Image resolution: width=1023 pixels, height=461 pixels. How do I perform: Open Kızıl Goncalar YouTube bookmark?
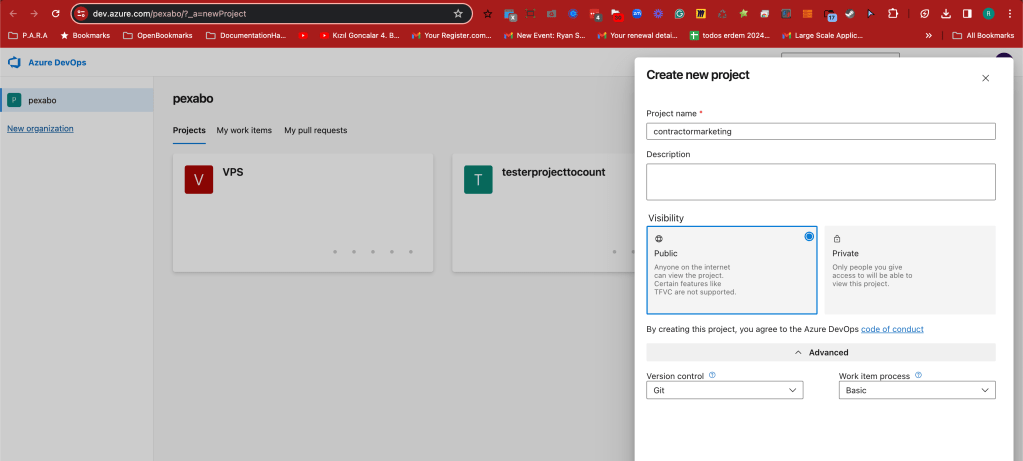coord(359,35)
